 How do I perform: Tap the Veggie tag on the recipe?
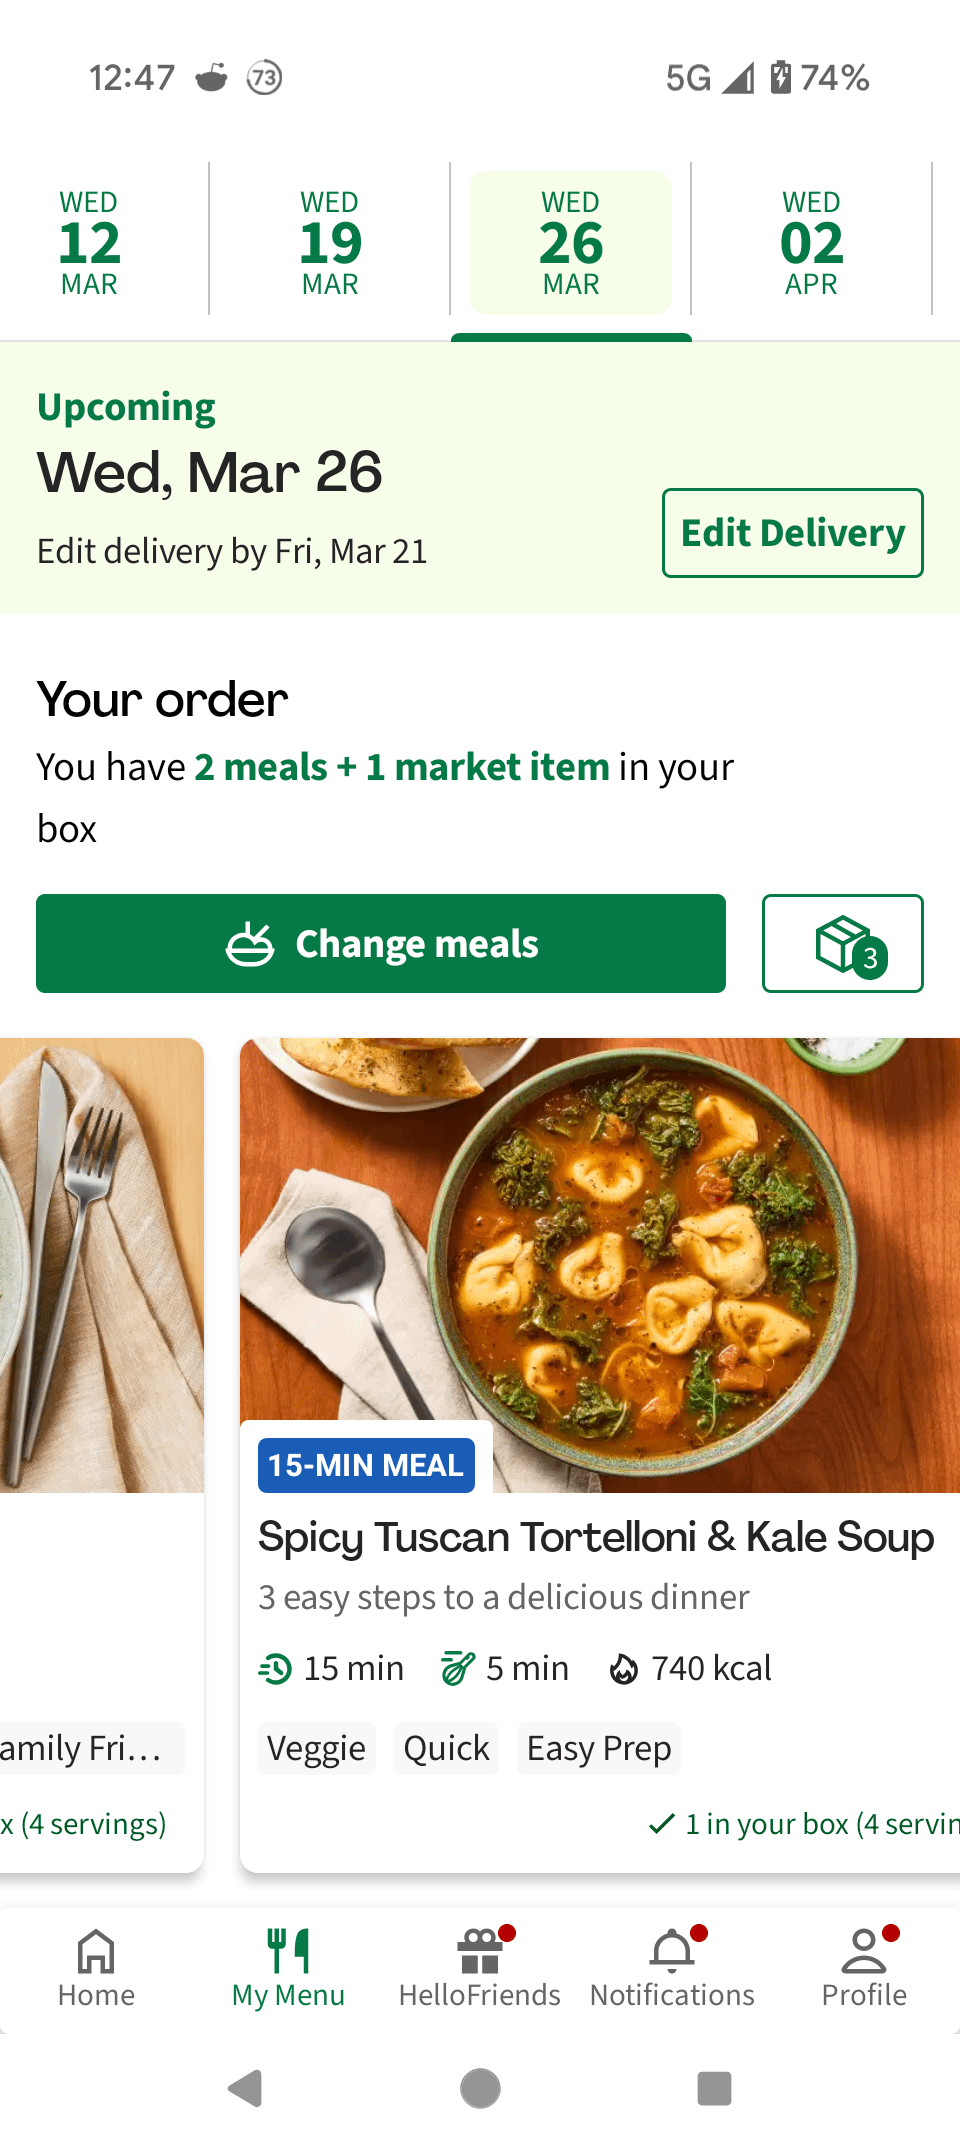(316, 1748)
